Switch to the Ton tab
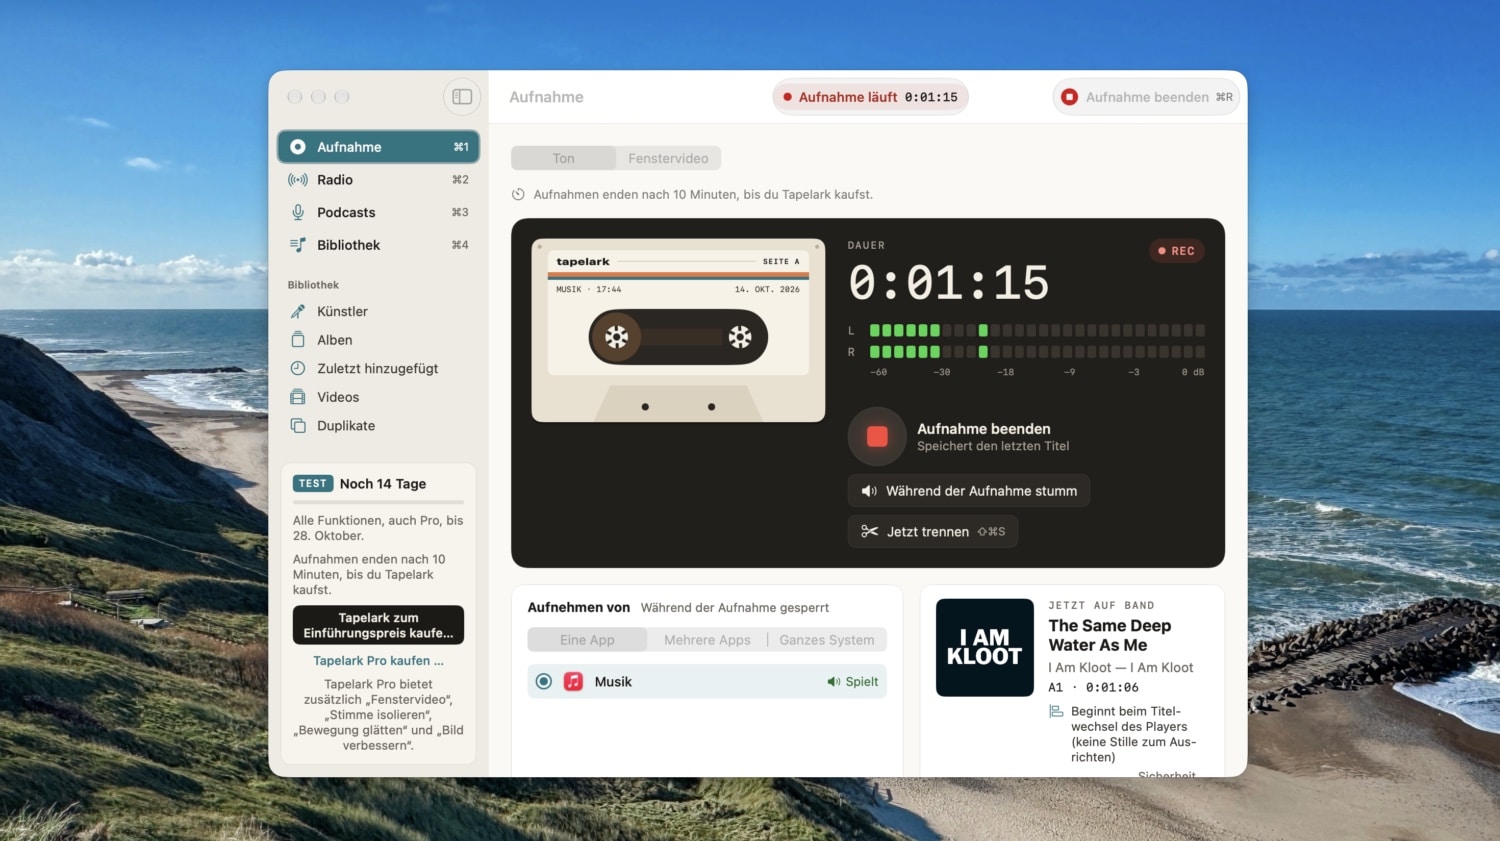This screenshot has width=1500, height=841. pos(564,158)
